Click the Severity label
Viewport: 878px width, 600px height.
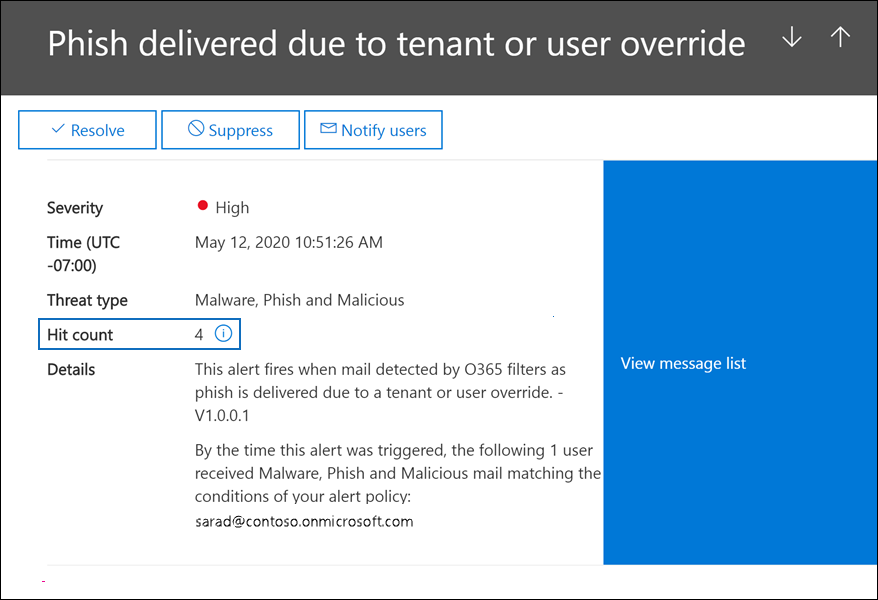click(x=75, y=208)
